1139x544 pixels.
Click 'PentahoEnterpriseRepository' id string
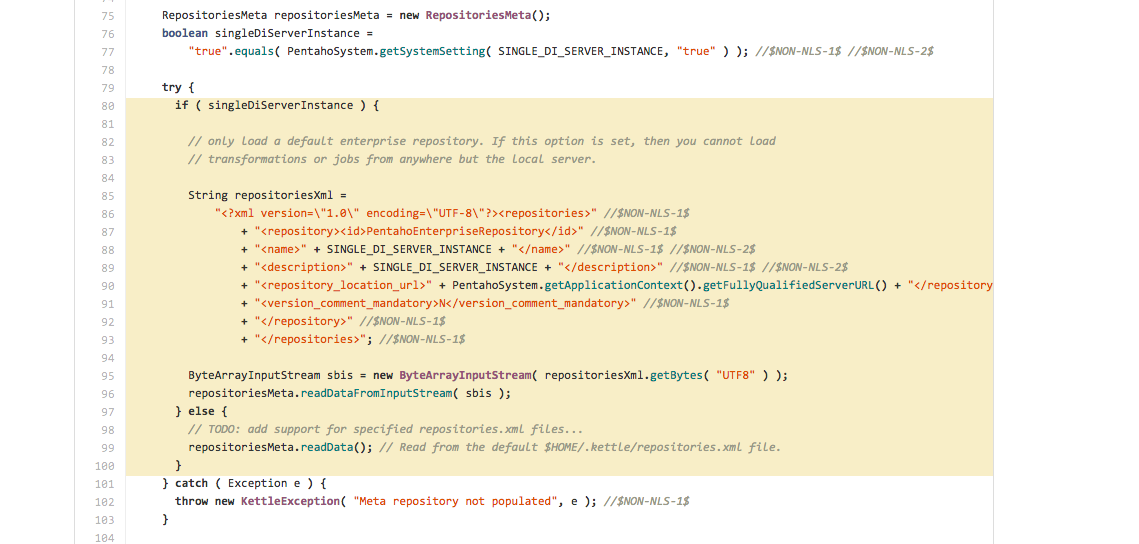(455, 232)
